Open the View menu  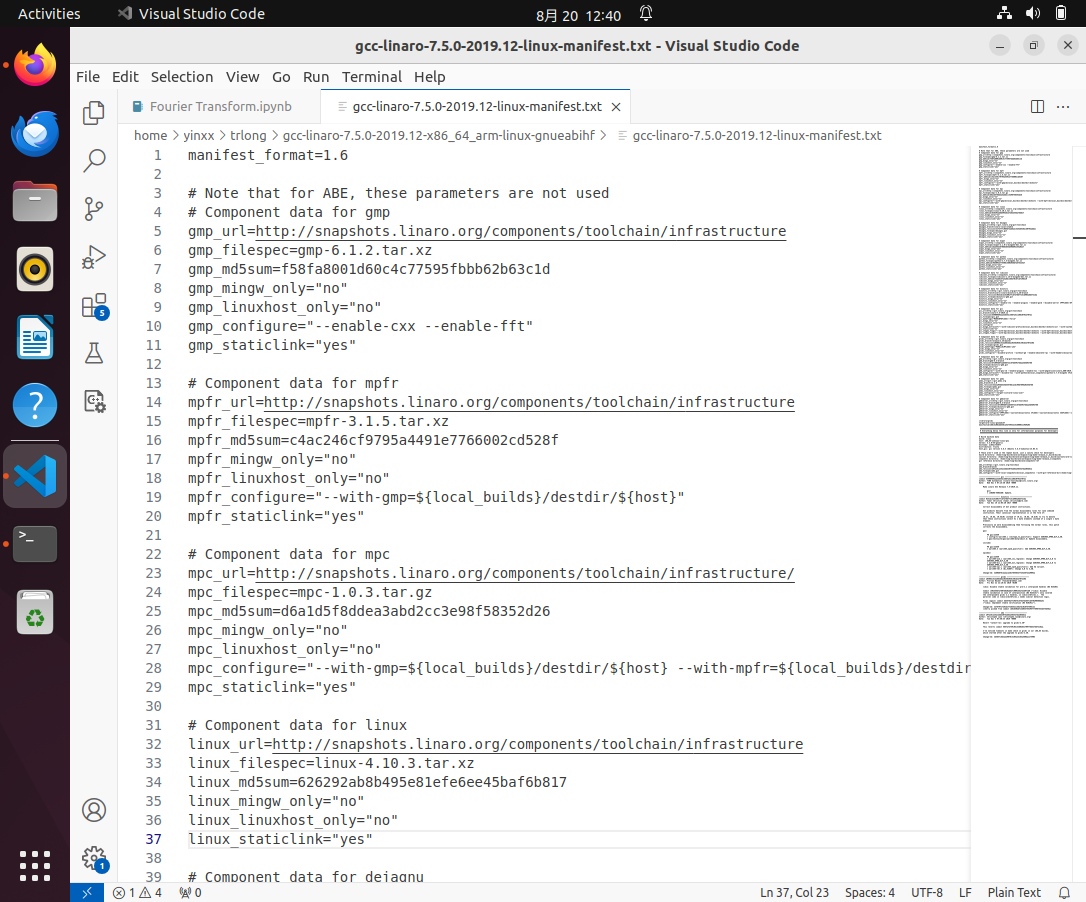242,77
